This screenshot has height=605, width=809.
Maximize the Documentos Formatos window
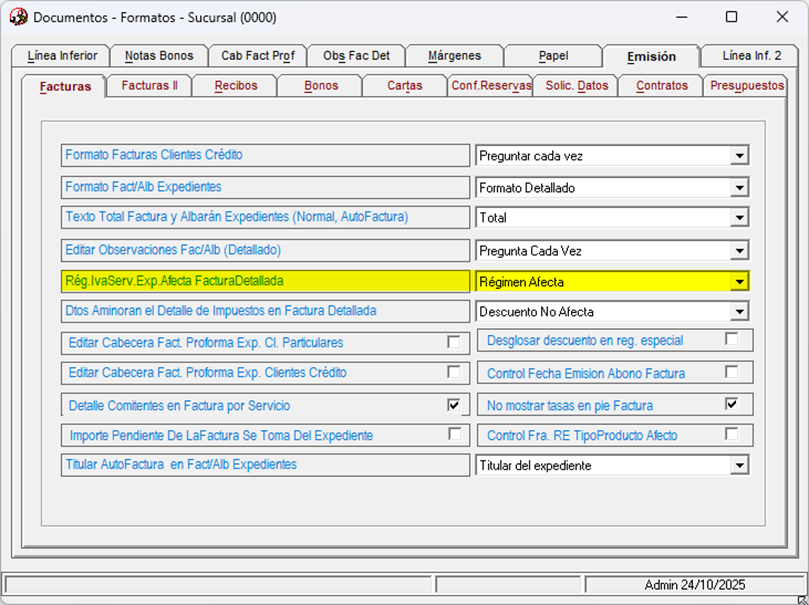(x=731, y=17)
